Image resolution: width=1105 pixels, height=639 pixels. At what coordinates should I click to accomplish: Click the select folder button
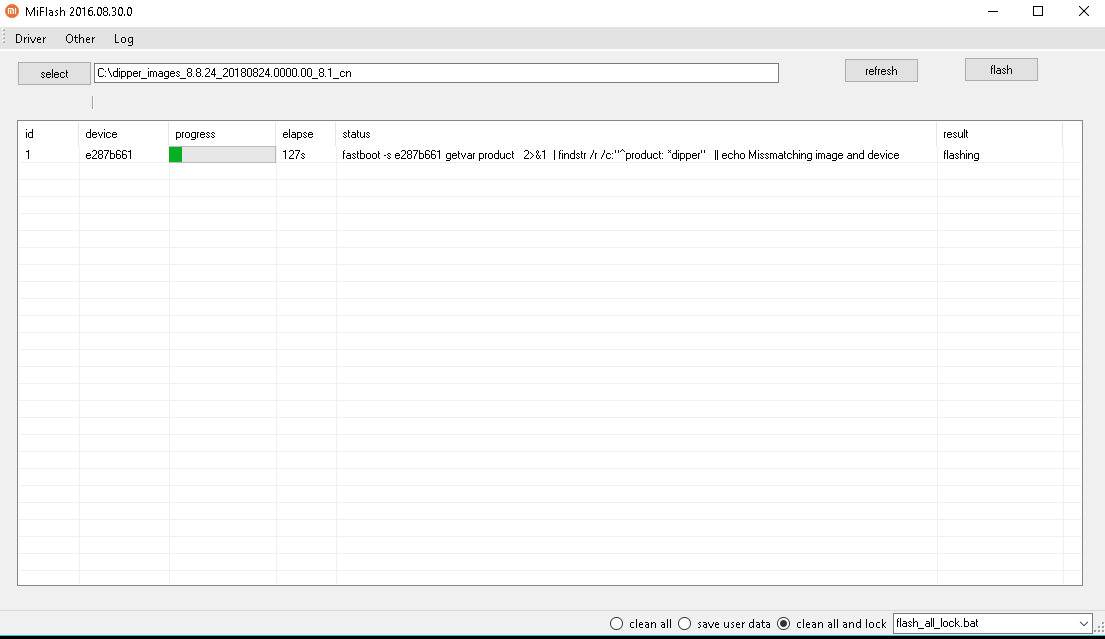coord(54,74)
